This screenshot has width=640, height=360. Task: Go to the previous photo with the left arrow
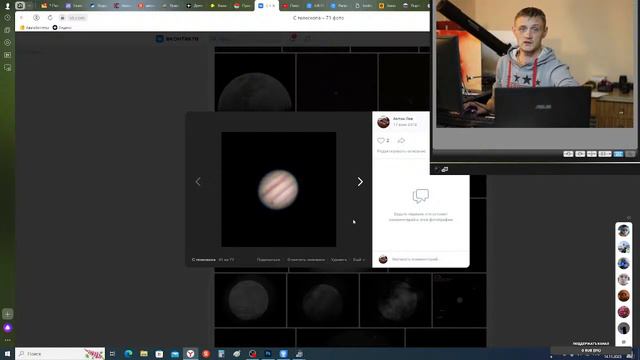pyautogui.click(x=198, y=182)
